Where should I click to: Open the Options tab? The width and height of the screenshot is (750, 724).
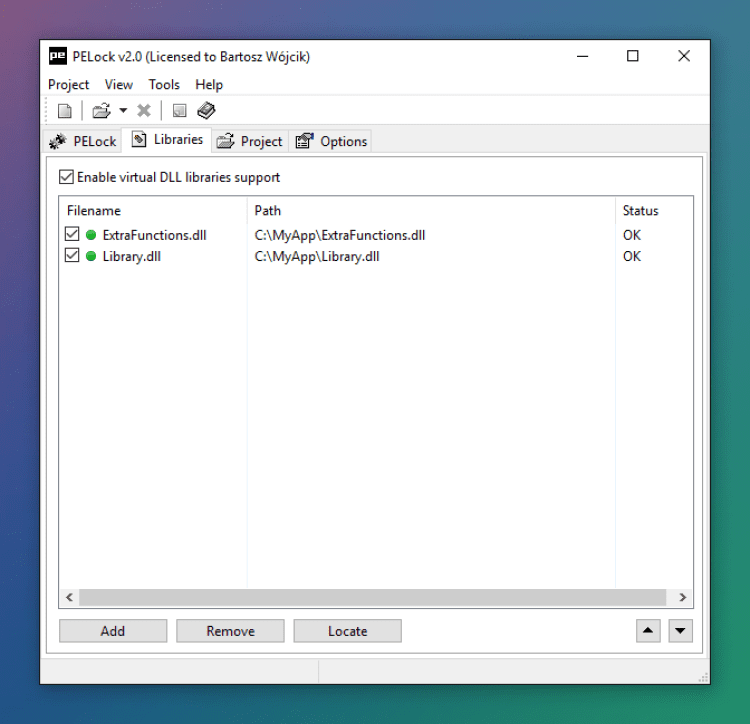coord(331,142)
